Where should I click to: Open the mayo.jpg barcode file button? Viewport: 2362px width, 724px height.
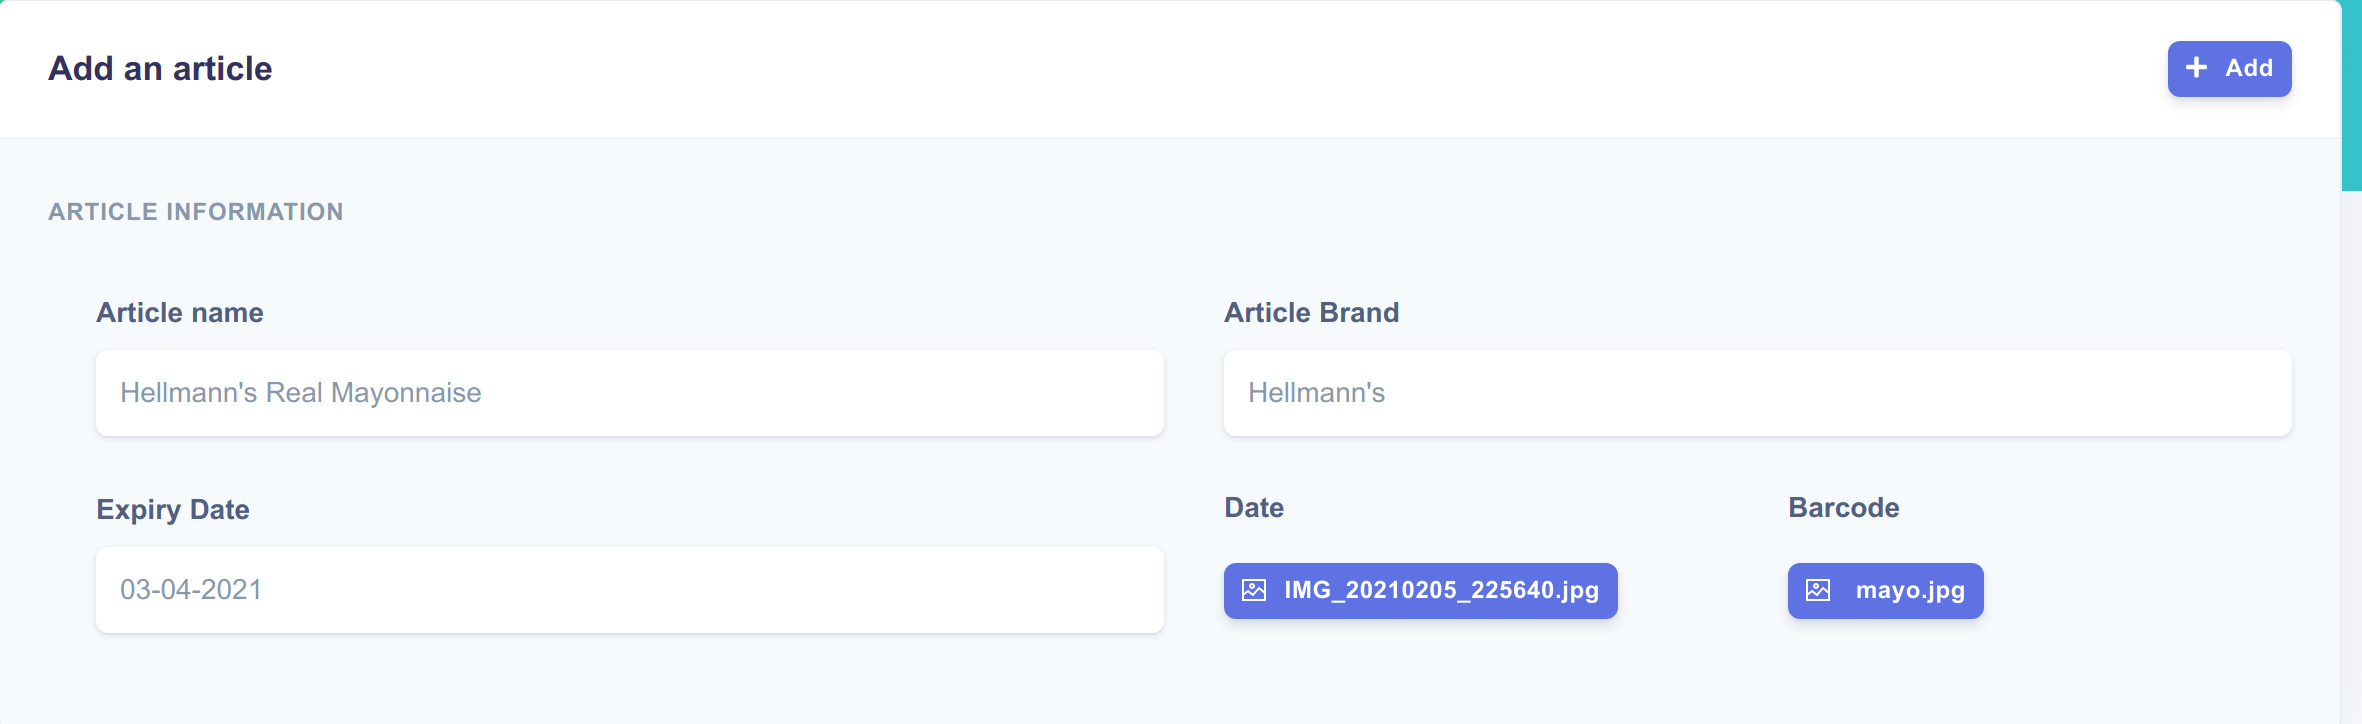click(x=1885, y=591)
